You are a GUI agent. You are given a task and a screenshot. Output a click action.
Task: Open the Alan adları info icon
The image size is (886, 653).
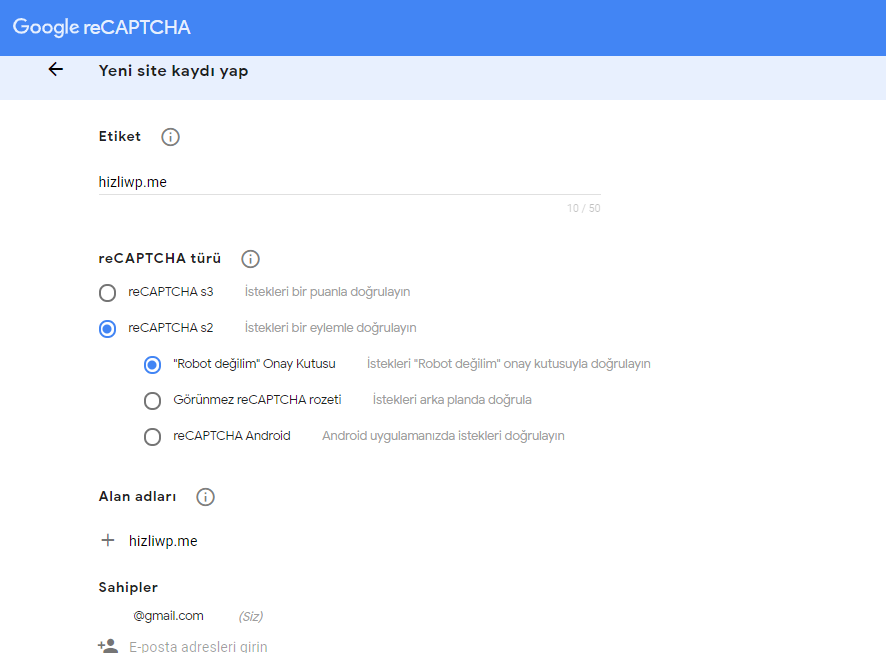(205, 497)
